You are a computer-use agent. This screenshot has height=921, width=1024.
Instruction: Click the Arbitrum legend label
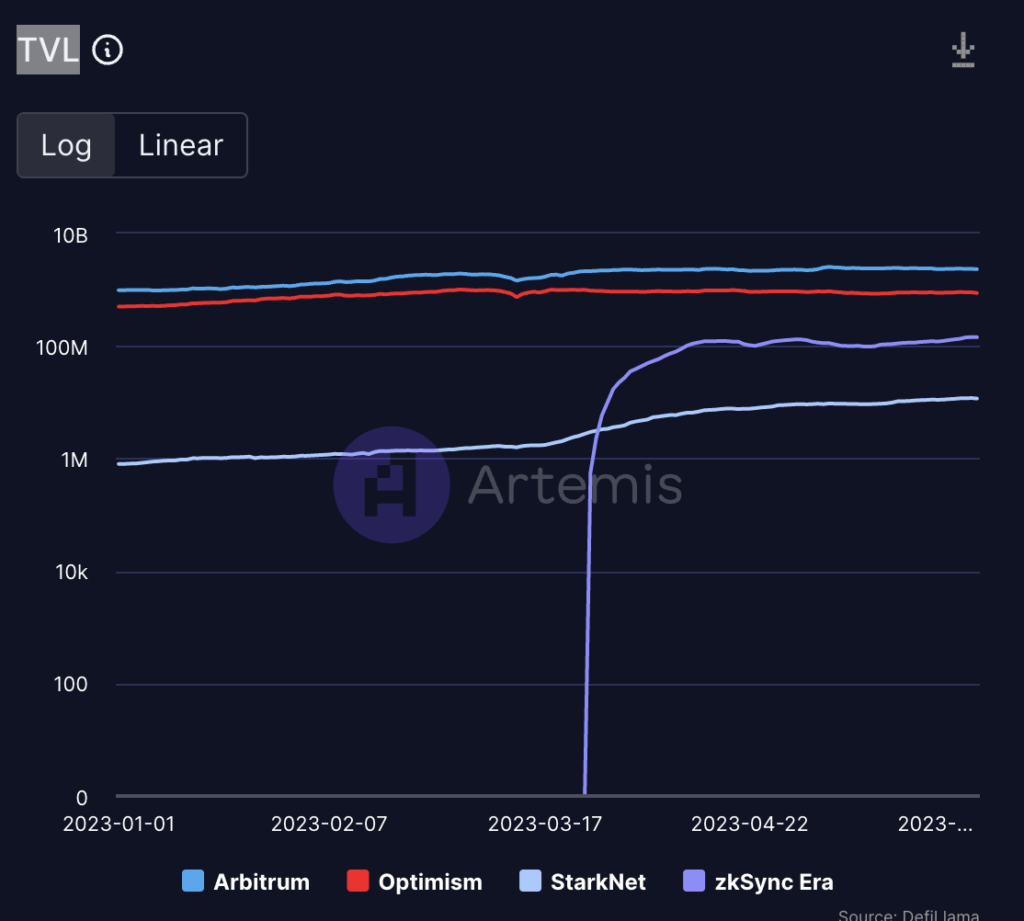point(261,882)
